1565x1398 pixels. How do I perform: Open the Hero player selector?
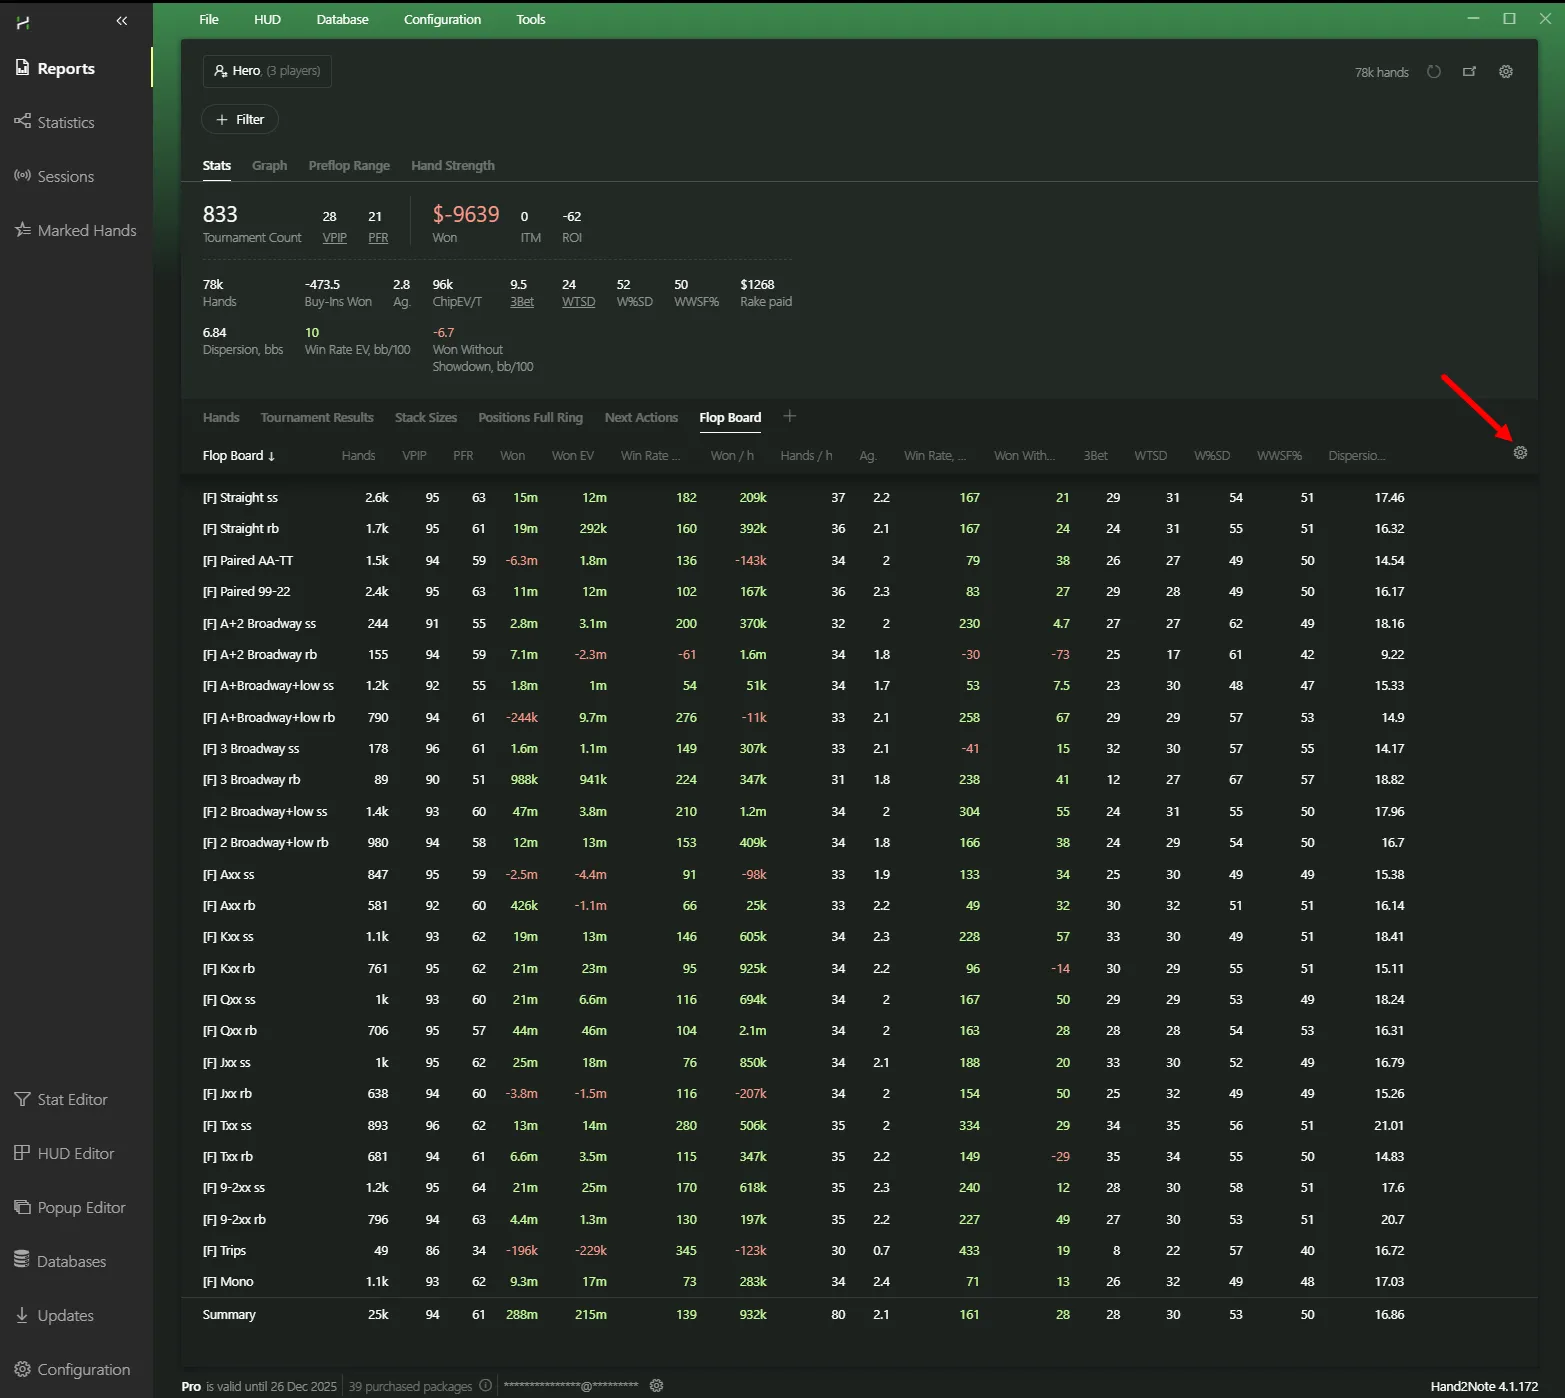[267, 71]
